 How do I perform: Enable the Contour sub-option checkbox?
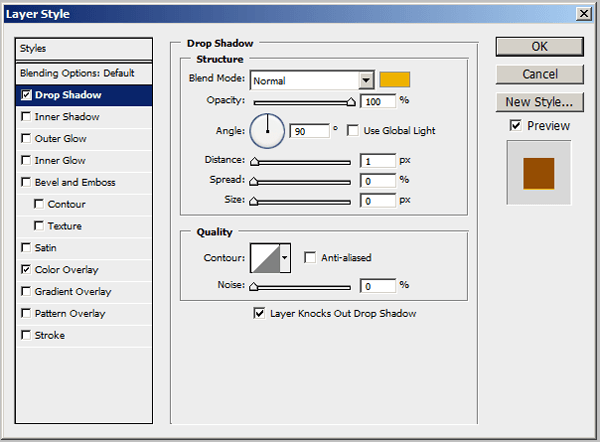pyautogui.click(x=39, y=204)
